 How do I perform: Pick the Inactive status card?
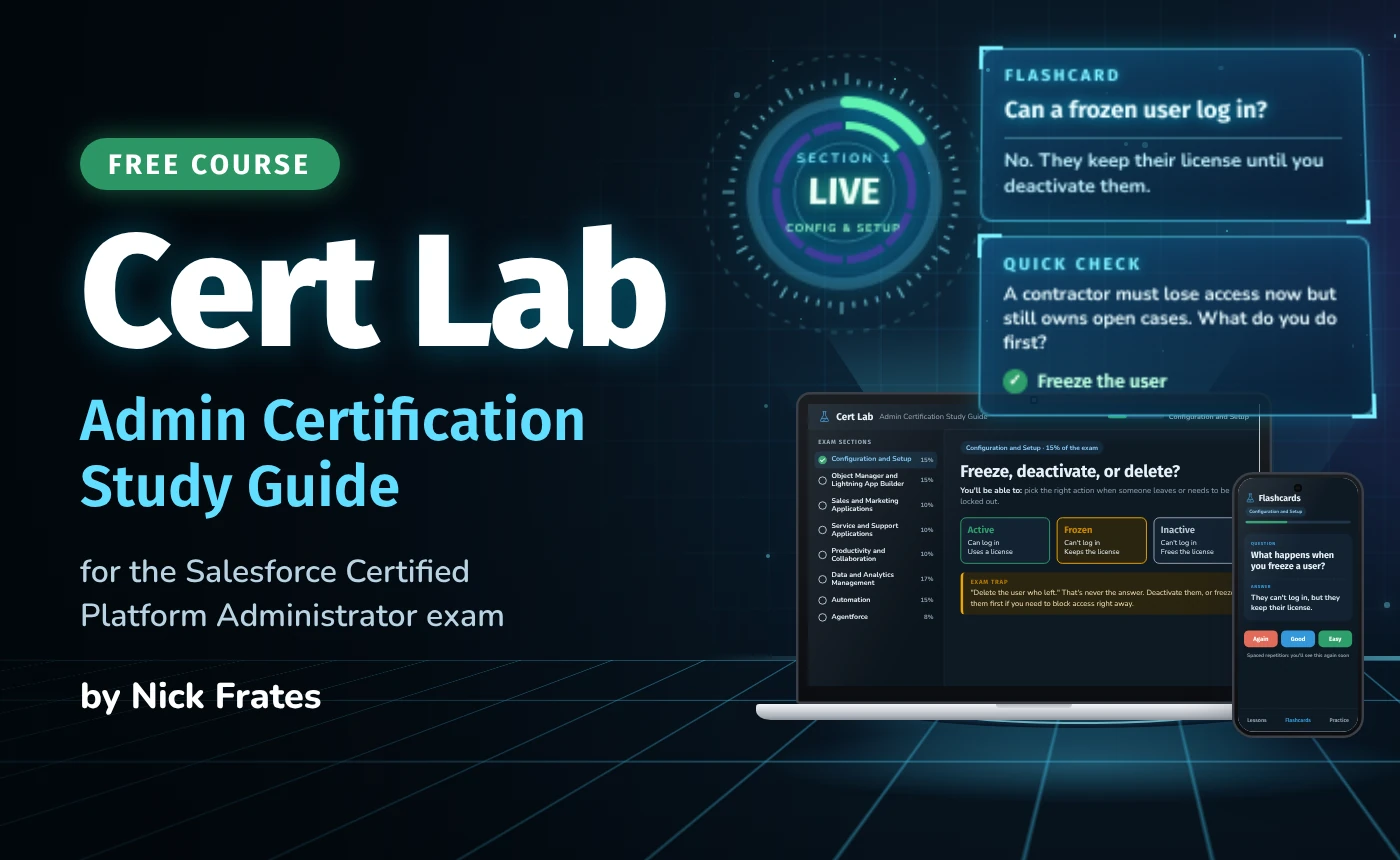1193,540
